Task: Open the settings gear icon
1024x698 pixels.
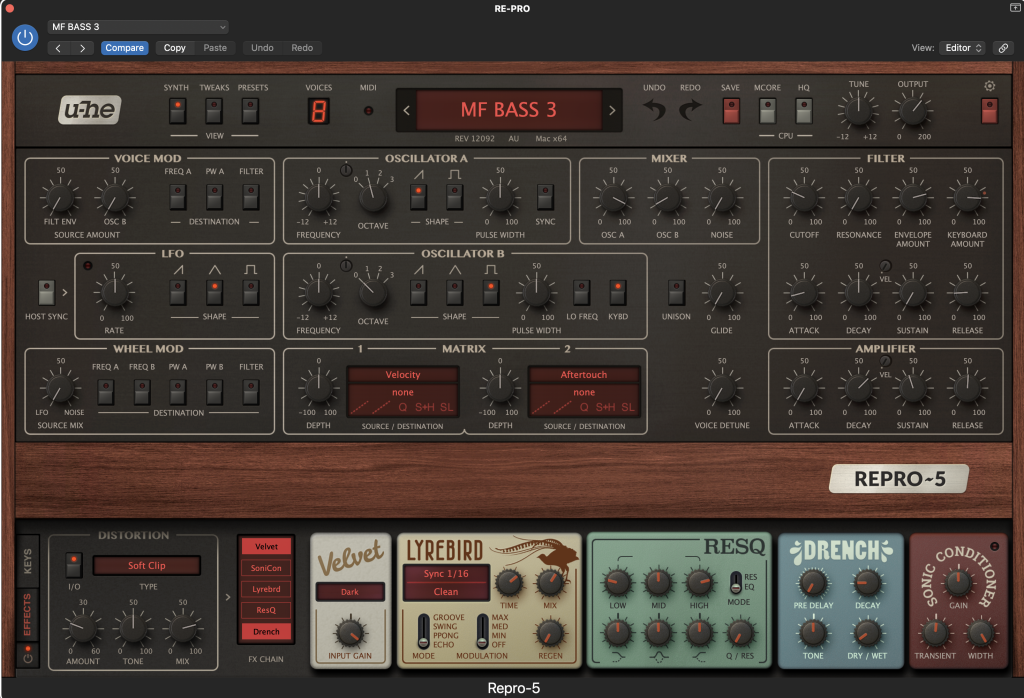Action: (989, 86)
